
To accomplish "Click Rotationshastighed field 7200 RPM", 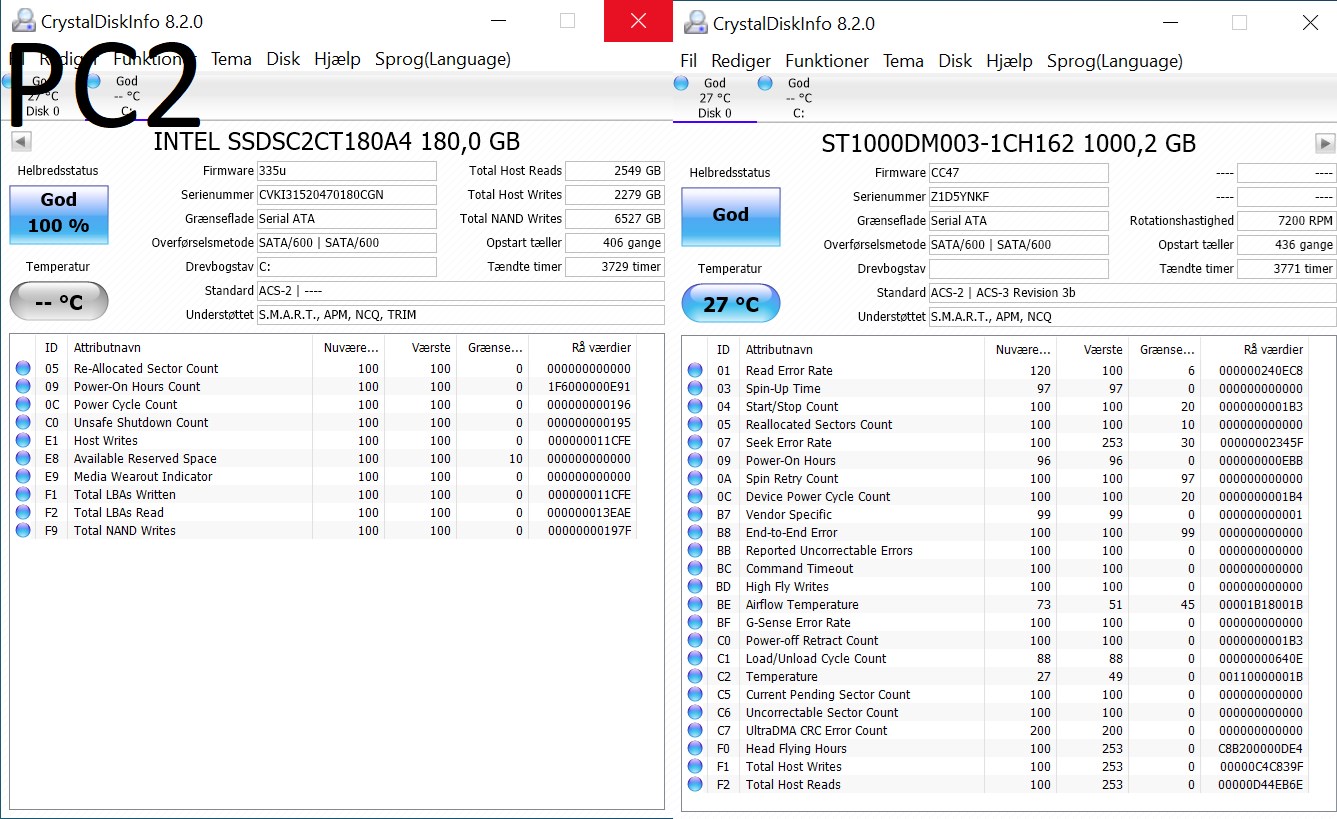I will (1287, 221).
